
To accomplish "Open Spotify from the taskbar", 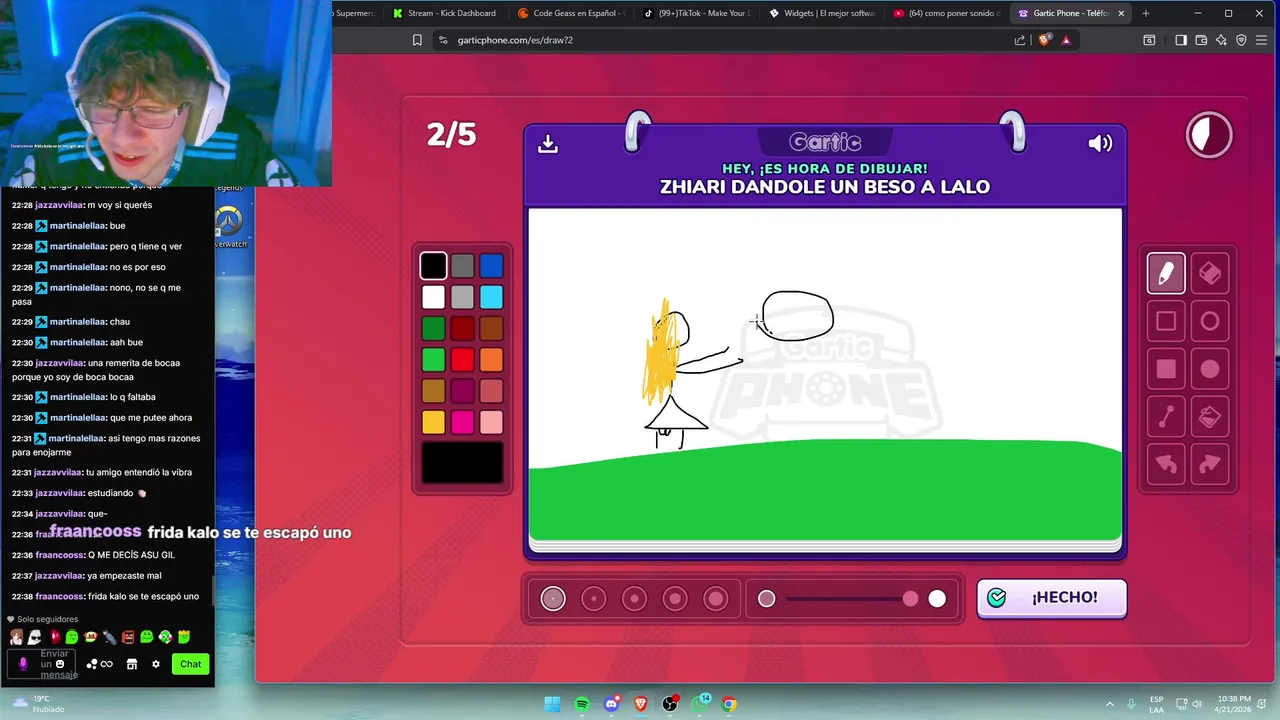I will point(582,704).
